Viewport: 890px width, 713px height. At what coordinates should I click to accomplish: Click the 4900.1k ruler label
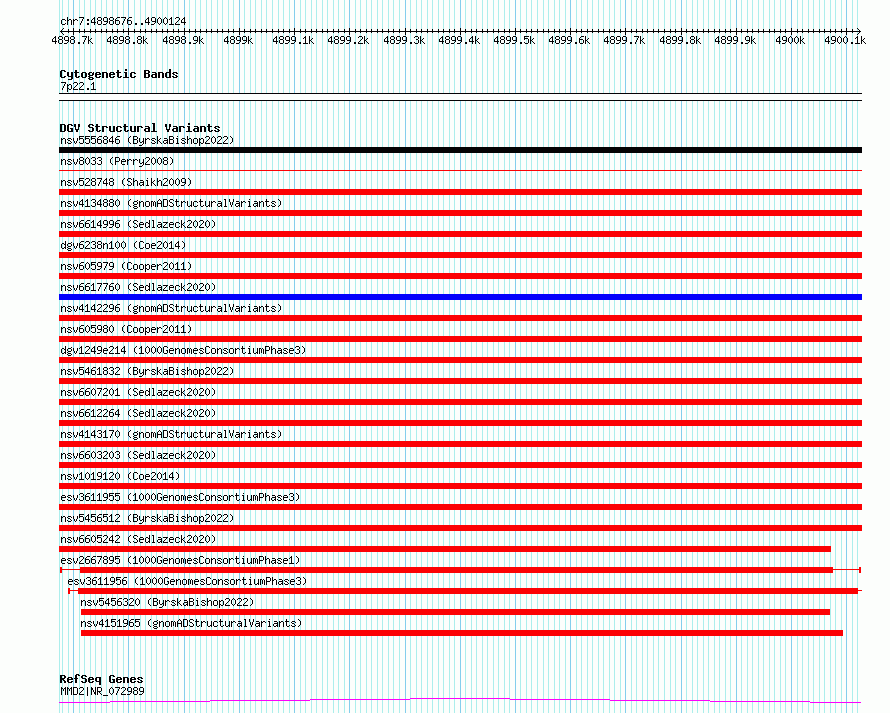click(x=845, y=40)
